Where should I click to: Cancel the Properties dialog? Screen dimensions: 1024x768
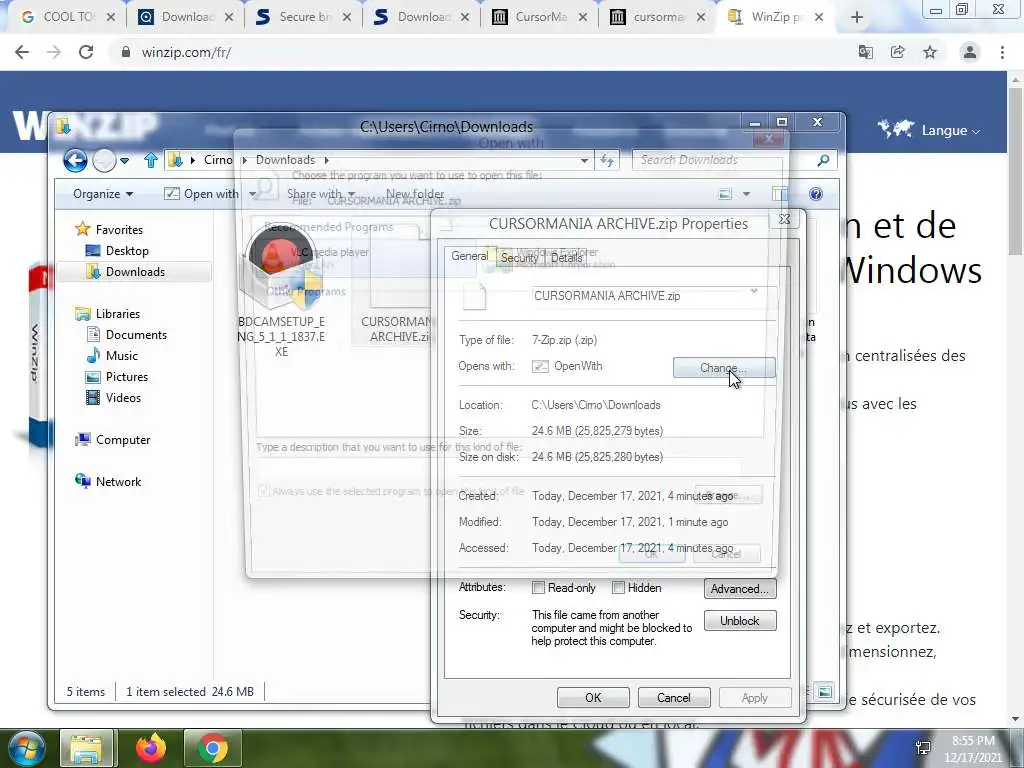(673, 698)
